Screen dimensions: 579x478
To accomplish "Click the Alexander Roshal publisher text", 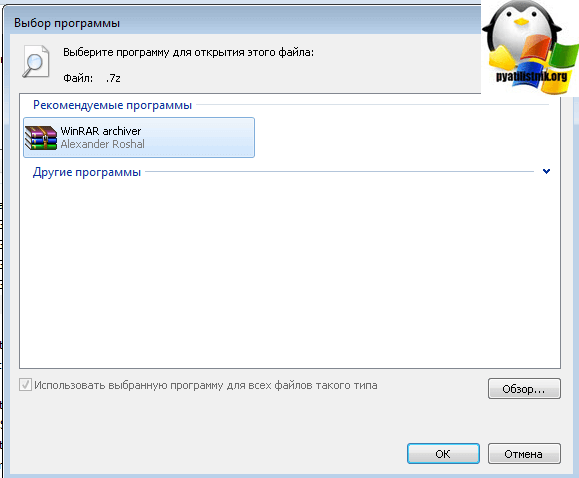I will [x=102, y=144].
